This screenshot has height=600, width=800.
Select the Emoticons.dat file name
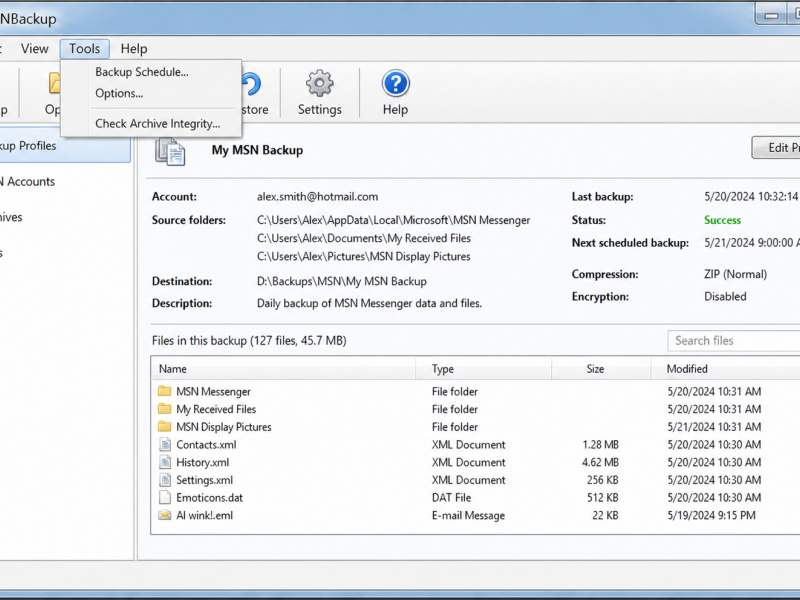[x=209, y=497]
